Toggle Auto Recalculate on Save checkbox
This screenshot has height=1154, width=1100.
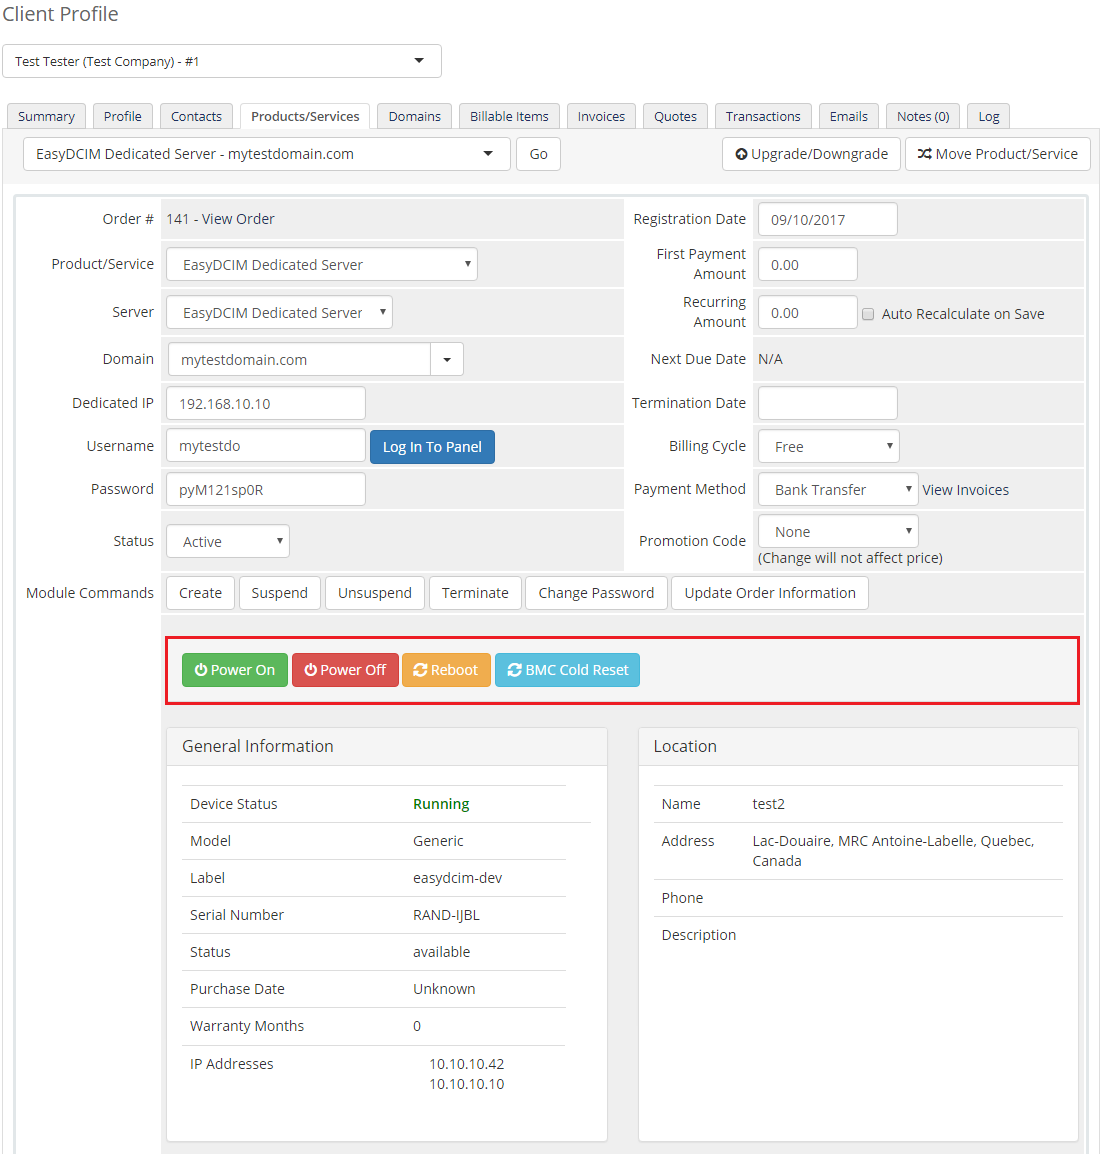868,314
